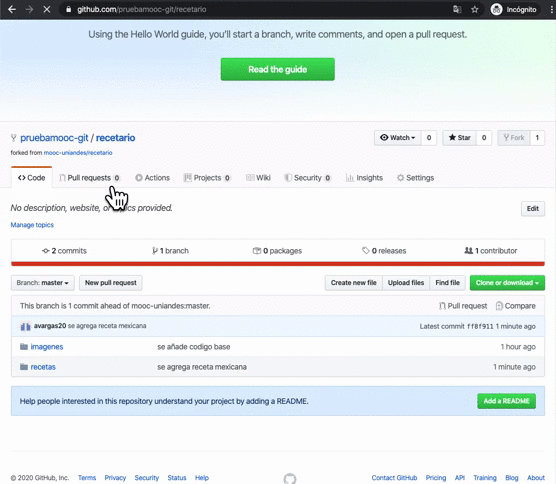Viewport: 556px width, 484px height.
Task: Click Read the guide button
Action: point(277,69)
